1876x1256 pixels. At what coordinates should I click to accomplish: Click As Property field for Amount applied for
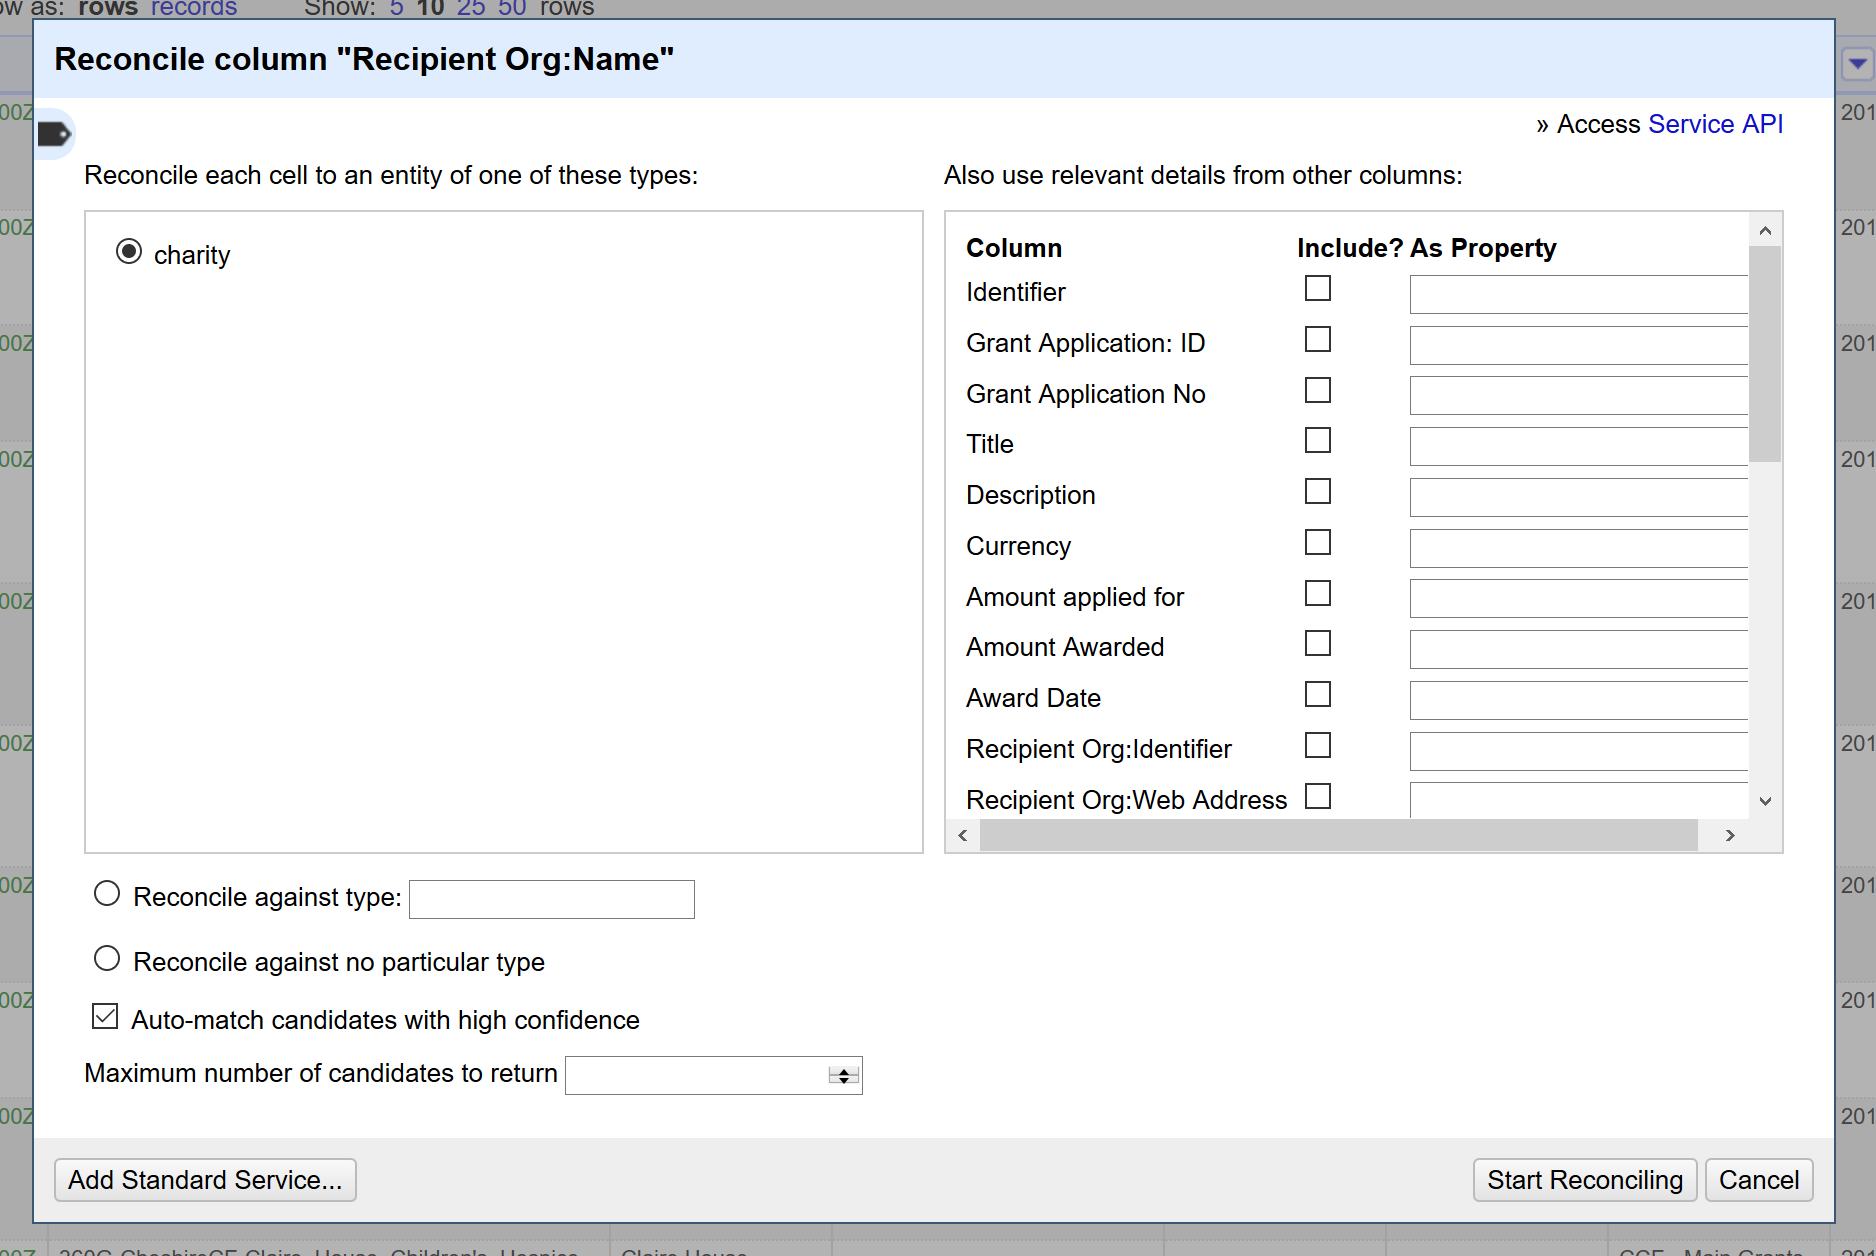[1579, 600]
